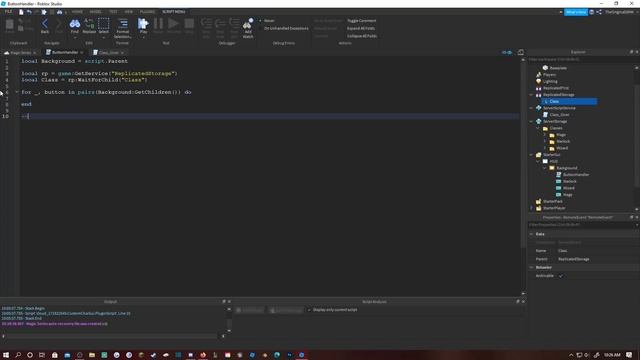Open the FILE menu
The width and height of the screenshot is (640, 360).
click(8, 12)
